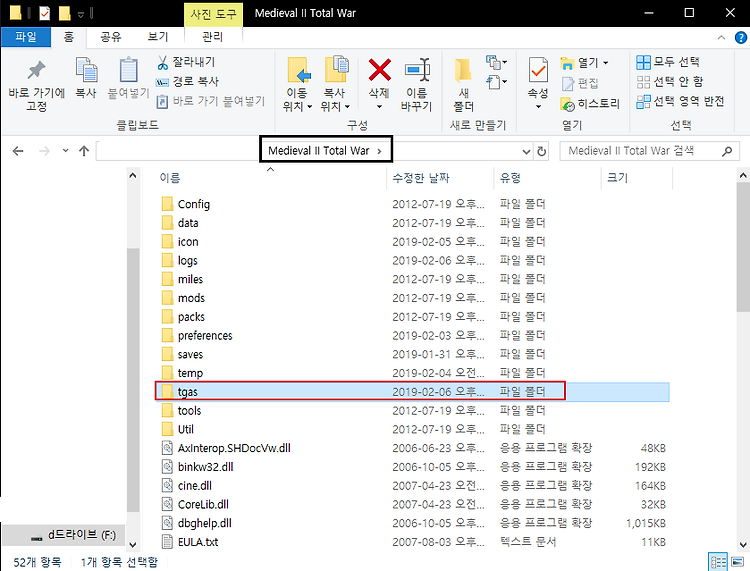This screenshot has height=571, width=750.
Task: Select D drive (F:) in navigation pane
Action: (x=64, y=535)
